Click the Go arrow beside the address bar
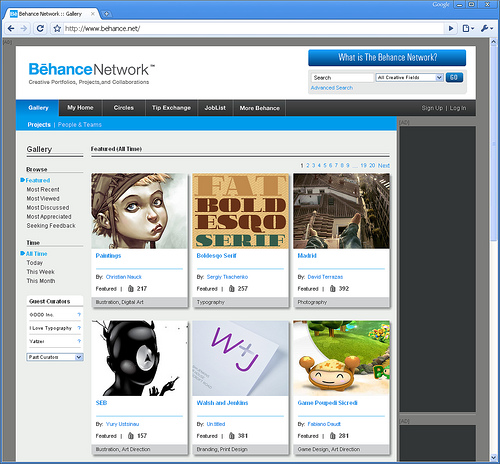This screenshot has width=500, height=464. (451, 29)
